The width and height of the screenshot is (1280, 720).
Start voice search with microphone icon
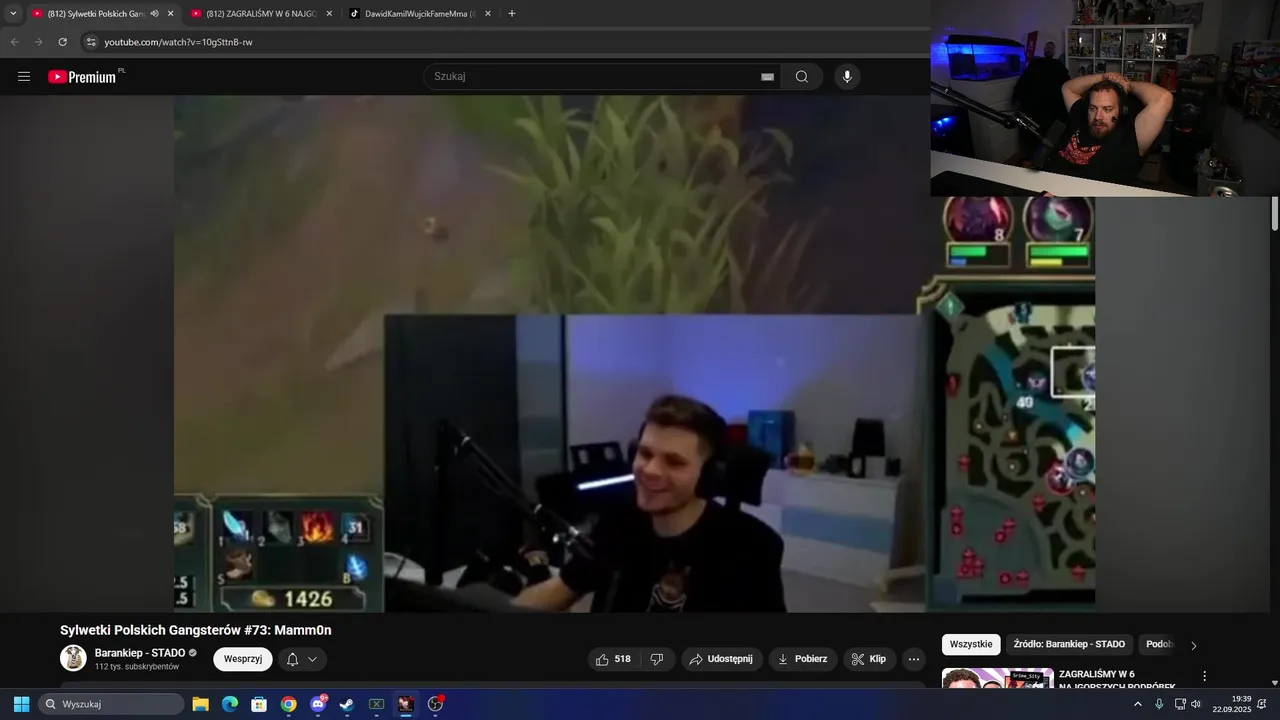point(847,77)
